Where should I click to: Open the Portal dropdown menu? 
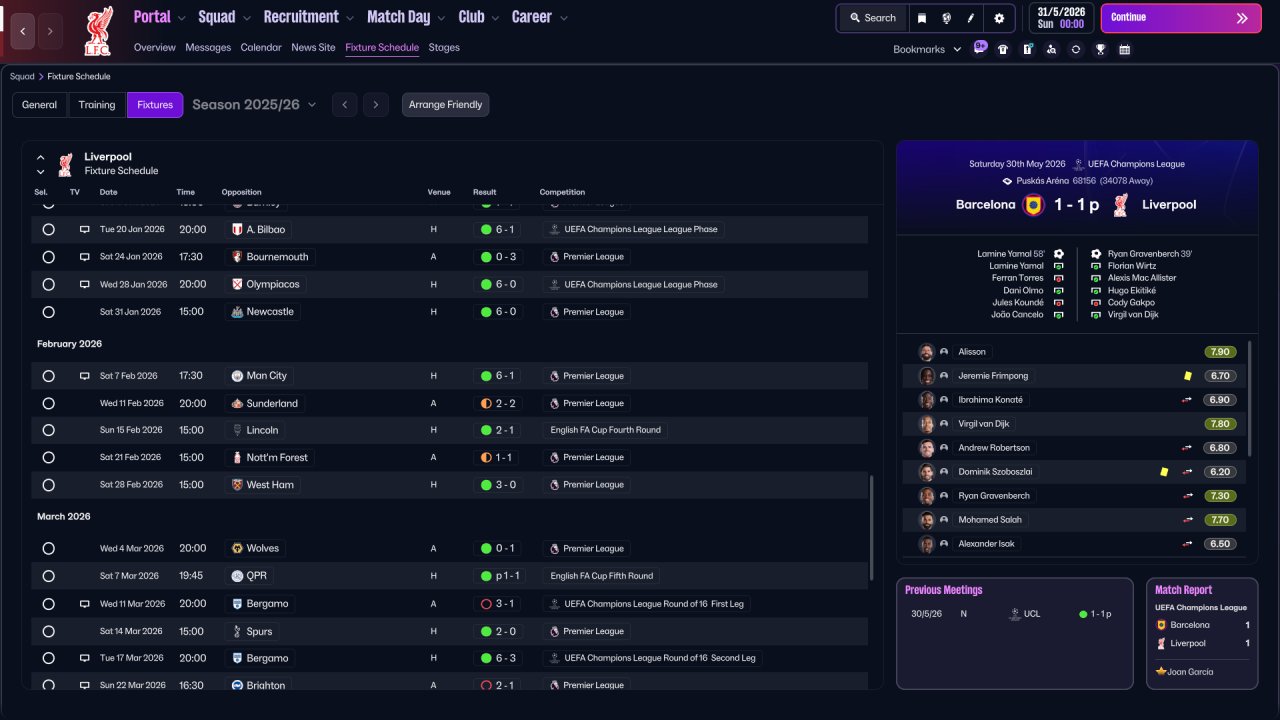pyautogui.click(x=159, y=17)
